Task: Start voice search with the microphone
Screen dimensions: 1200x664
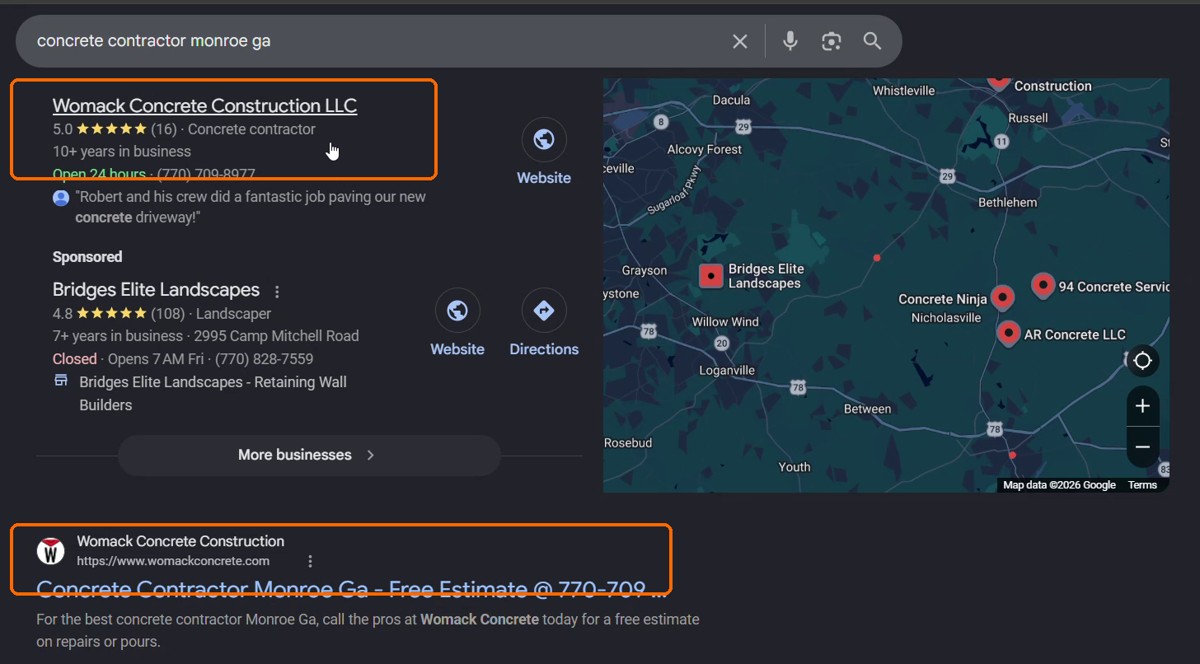Action: pyautogui.click(x=790, y=41)
